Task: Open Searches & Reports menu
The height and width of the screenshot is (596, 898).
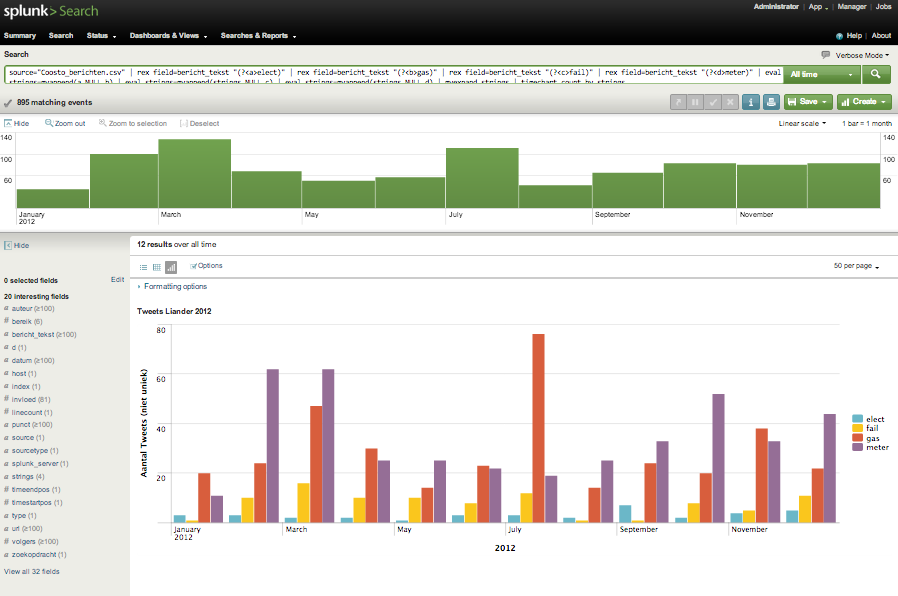Action: click(x=257, y=36)
